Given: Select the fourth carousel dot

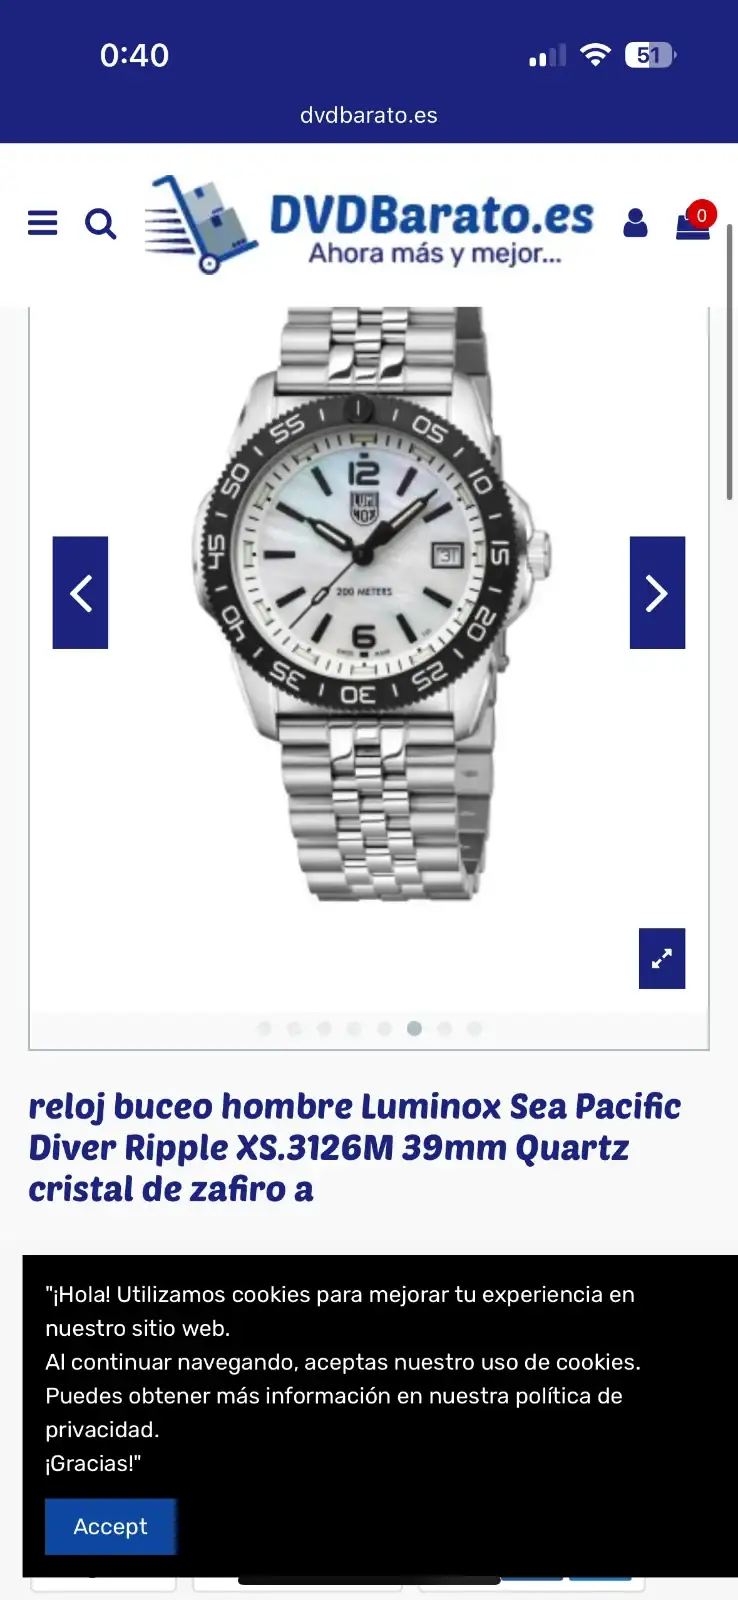Looking at the screenshot, I should click(354, 1028).
